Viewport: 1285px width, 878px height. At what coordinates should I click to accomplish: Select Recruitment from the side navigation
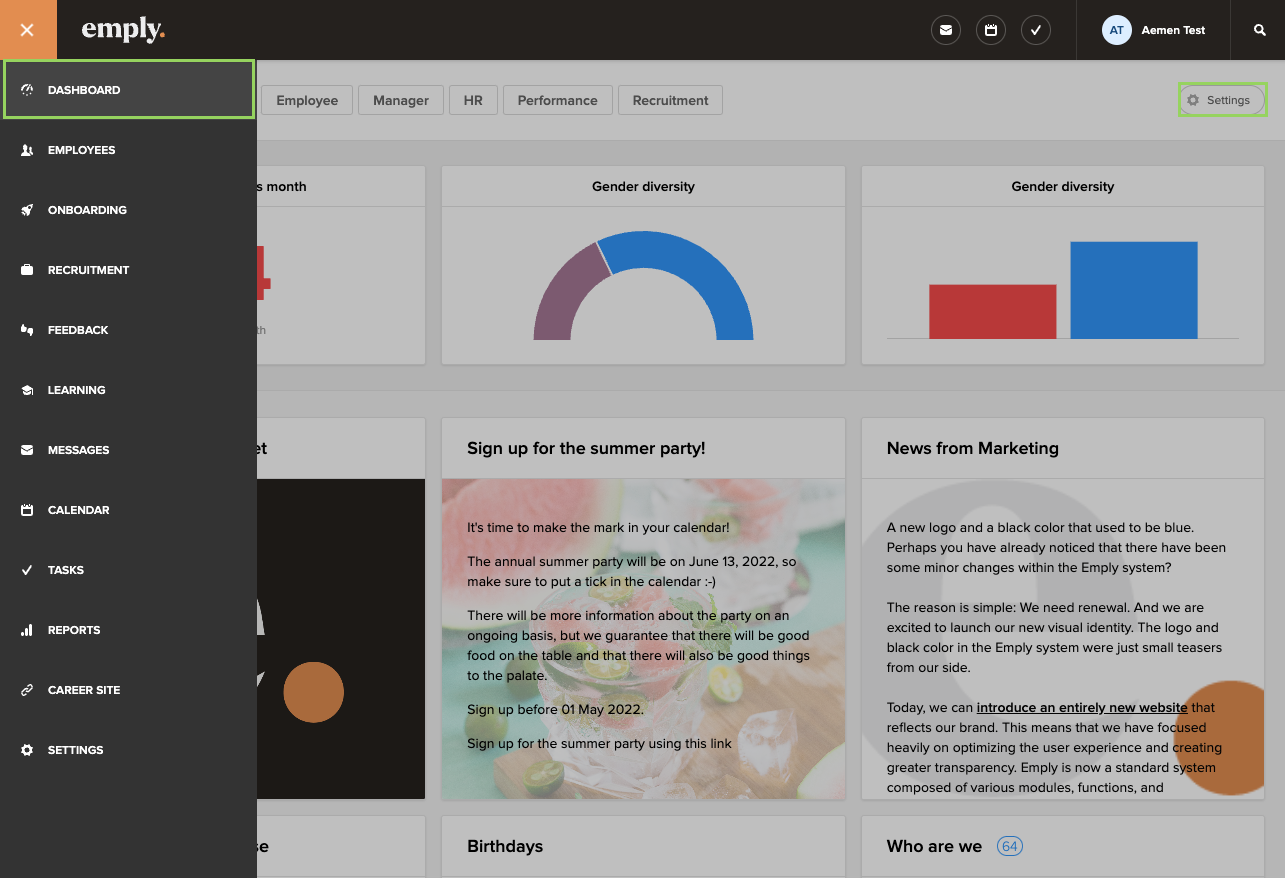88,270
